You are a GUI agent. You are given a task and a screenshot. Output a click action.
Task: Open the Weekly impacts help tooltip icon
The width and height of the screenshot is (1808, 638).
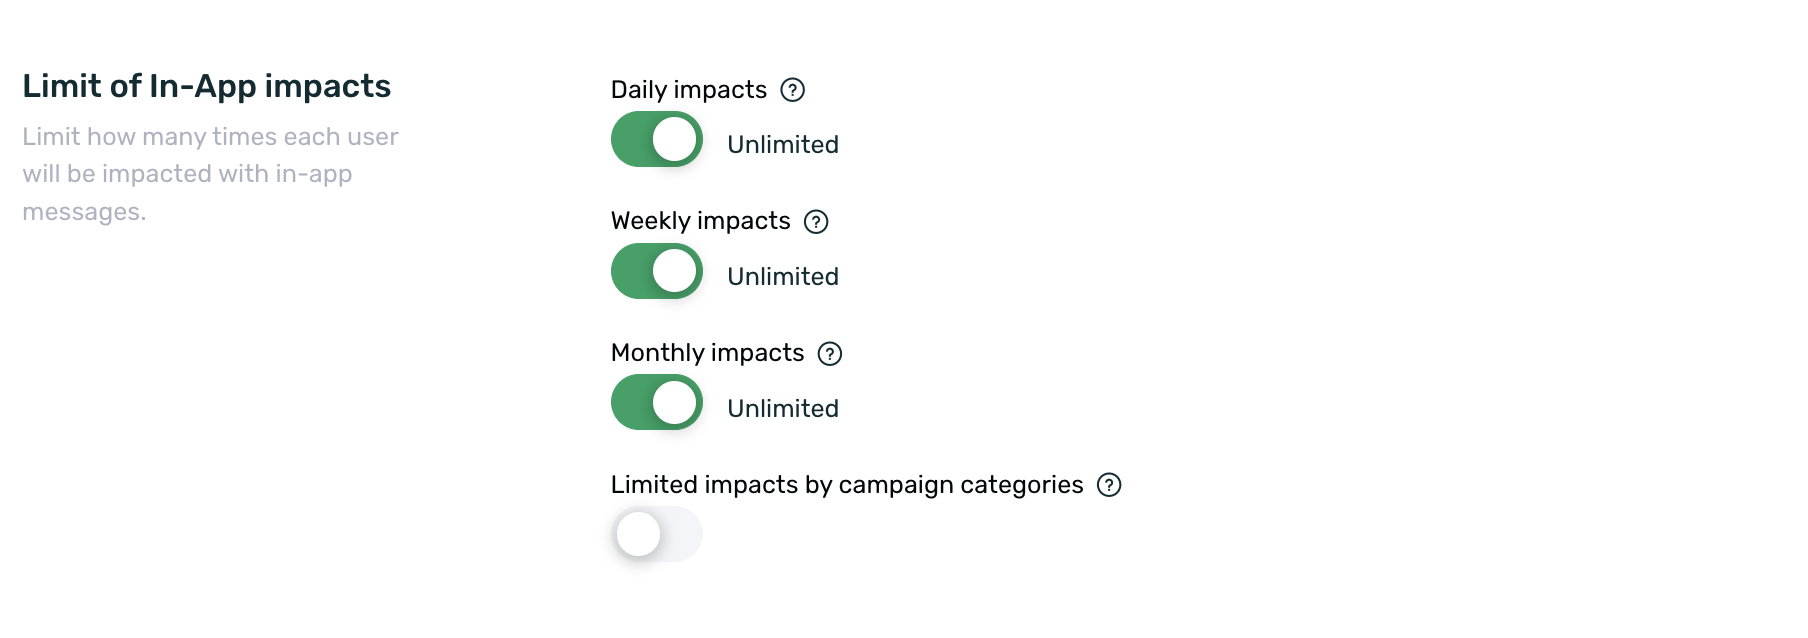coord(816,222)
